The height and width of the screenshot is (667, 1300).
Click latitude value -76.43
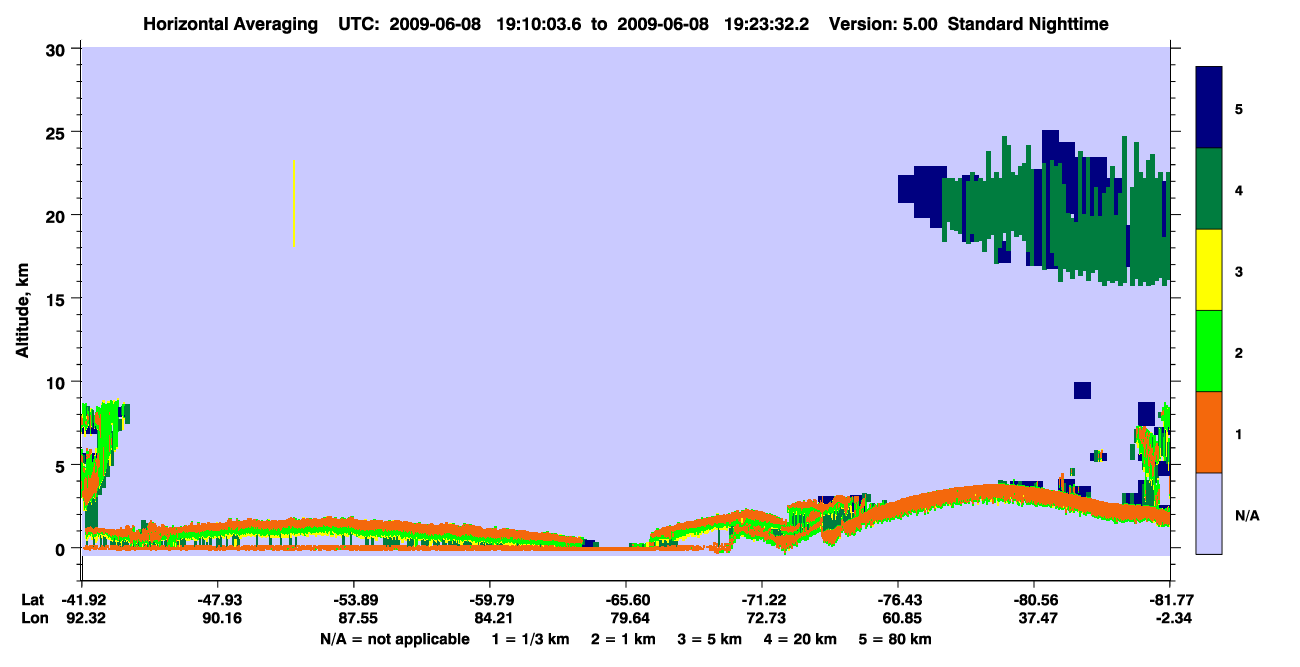[898, 600]
